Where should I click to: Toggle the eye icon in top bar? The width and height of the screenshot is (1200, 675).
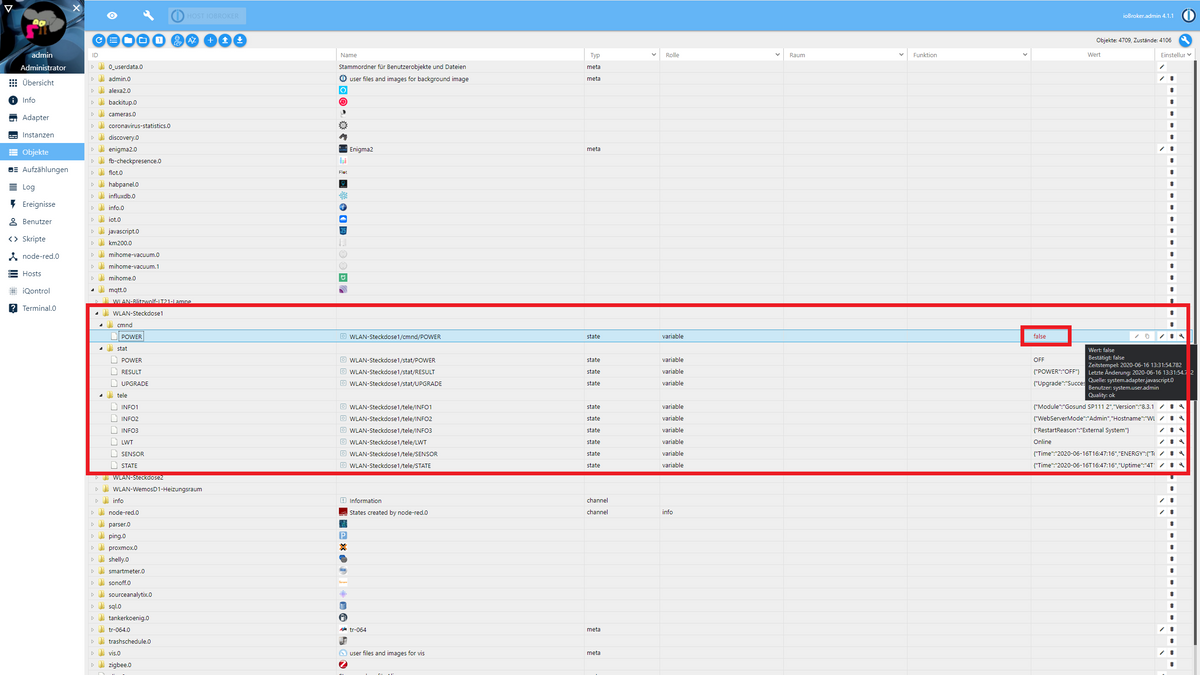coord(112,16)
